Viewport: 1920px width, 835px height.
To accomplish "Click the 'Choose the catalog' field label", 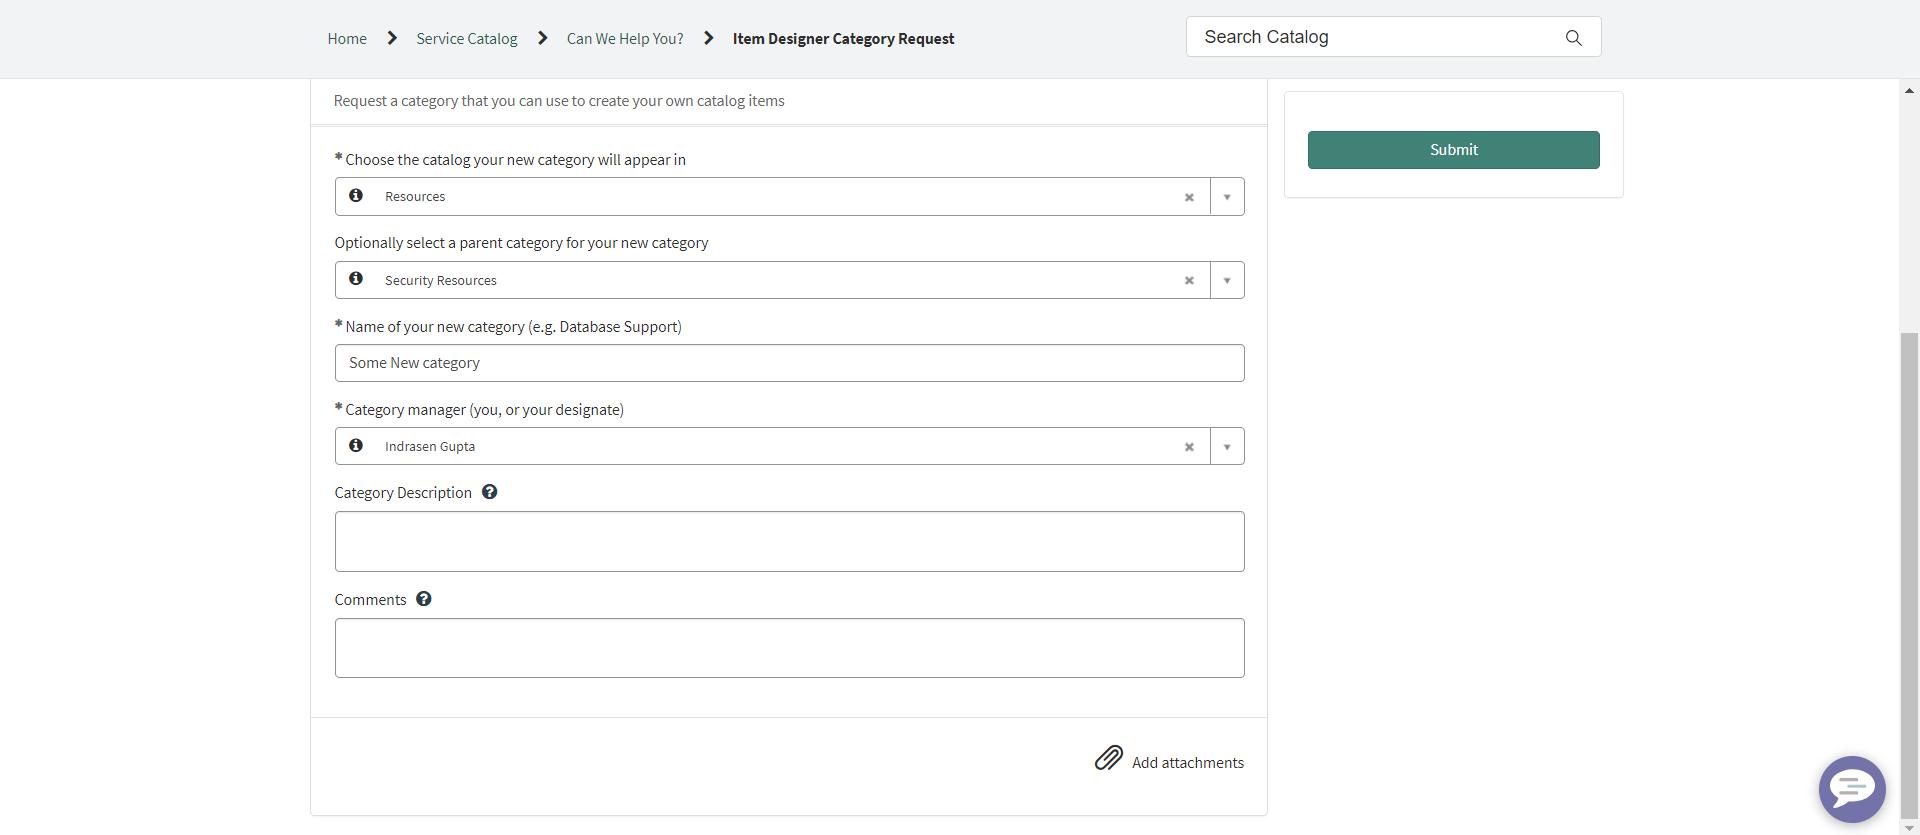I will 515,160.
